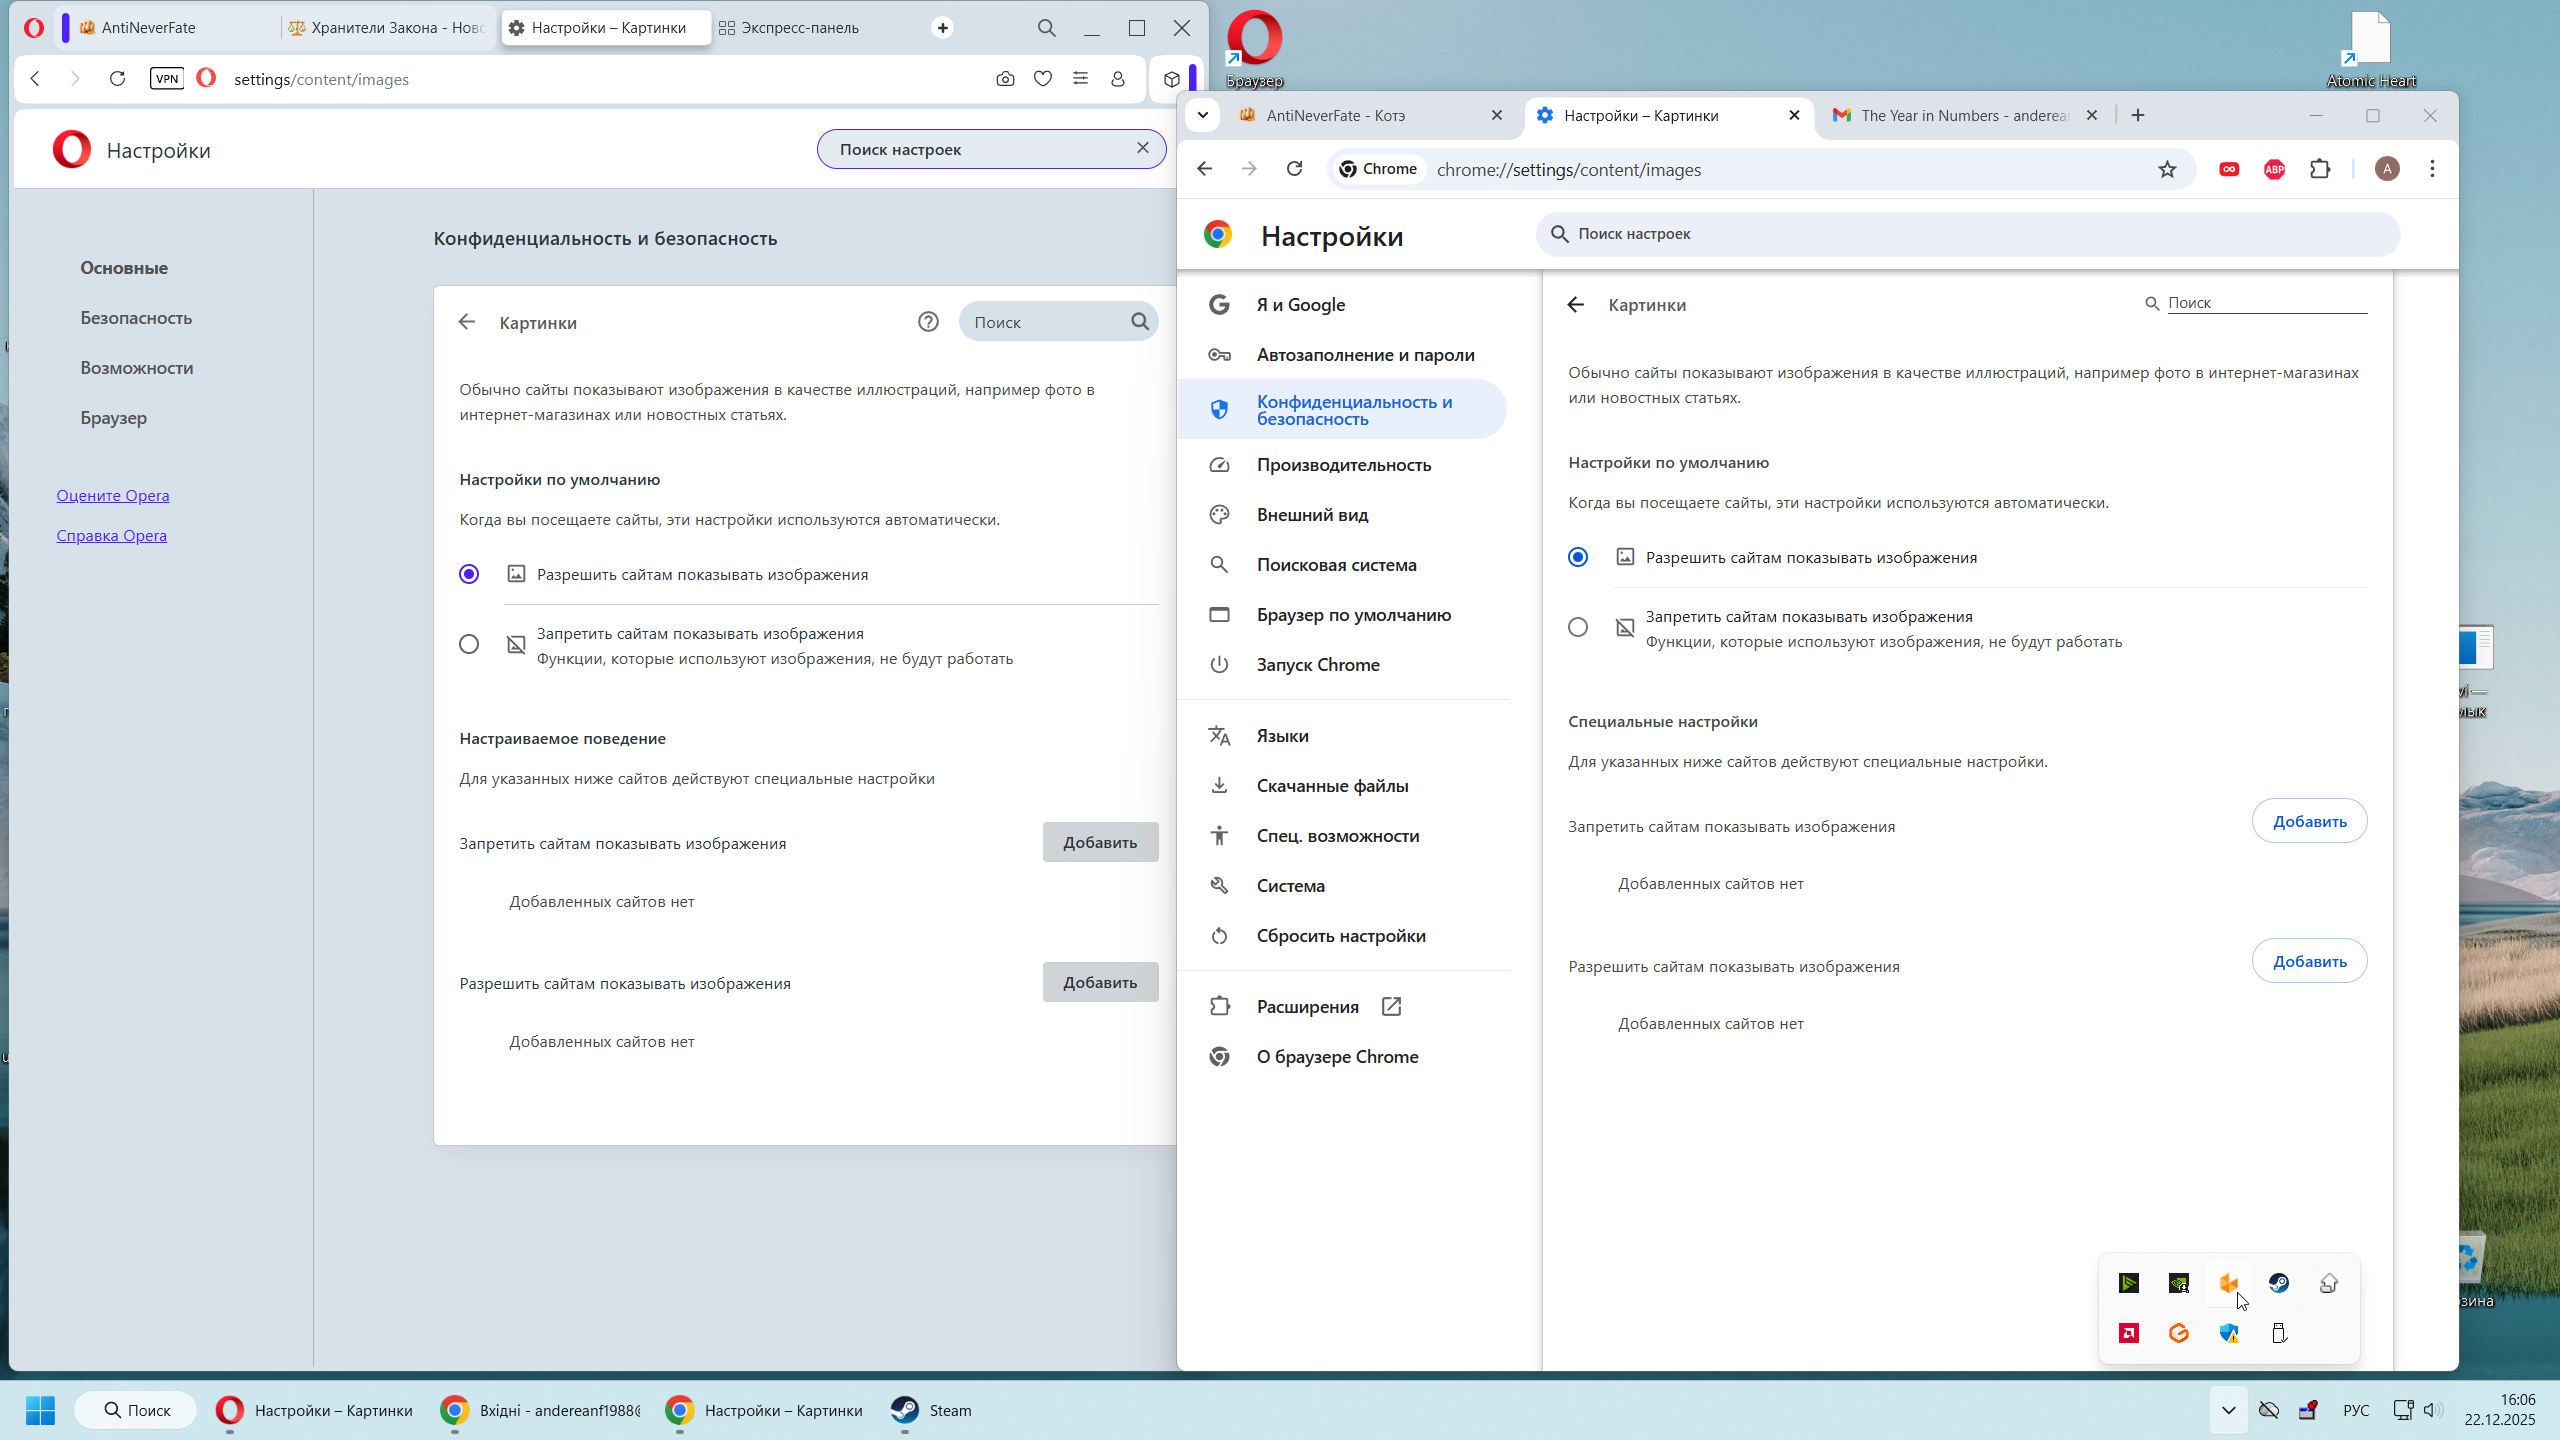Open Opera easy setup menu icon
Image resolution: width=2560 pixels, height=1440 pixels.
point(1080,79)
